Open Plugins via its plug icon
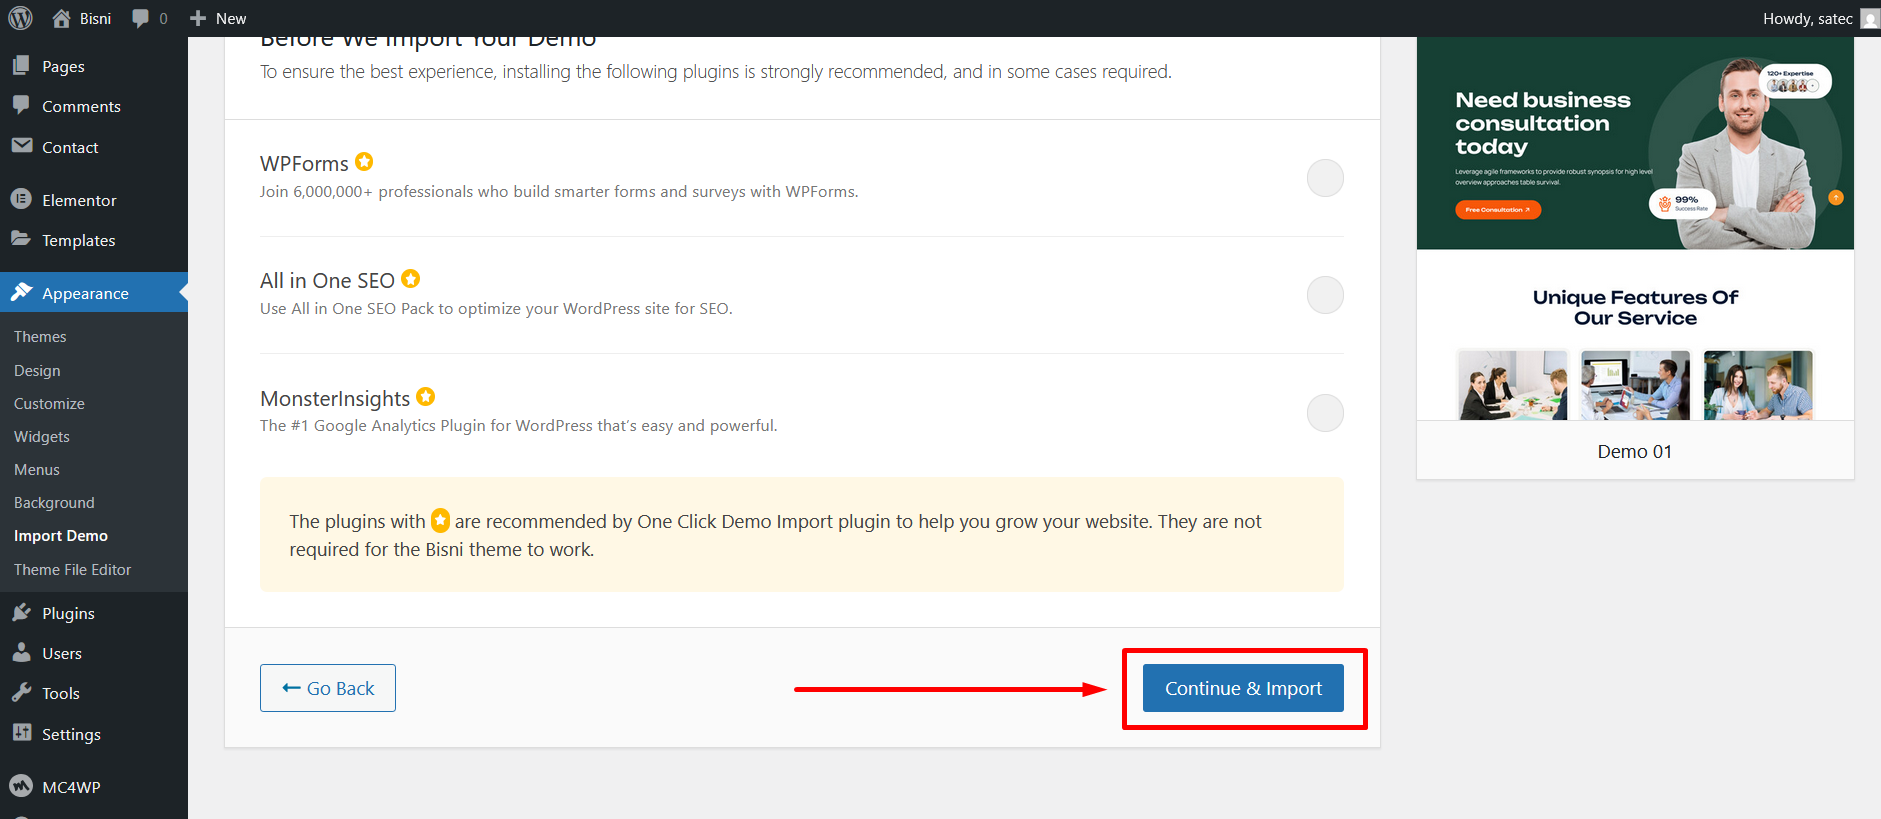1881x819 pixels. (21, 612)
